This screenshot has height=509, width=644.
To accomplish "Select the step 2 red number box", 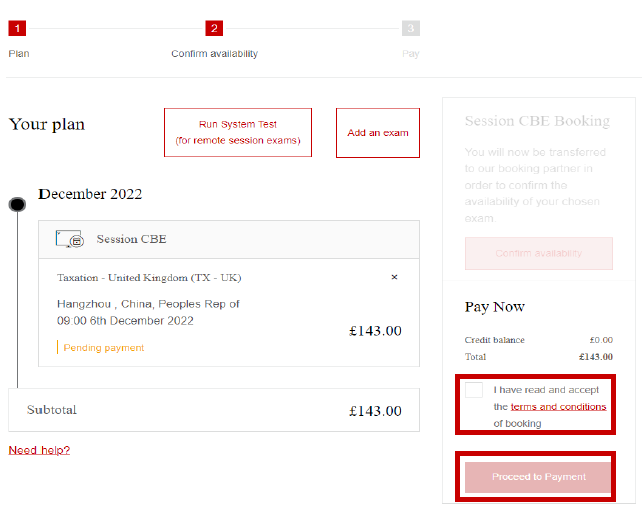I will [214, 28].
